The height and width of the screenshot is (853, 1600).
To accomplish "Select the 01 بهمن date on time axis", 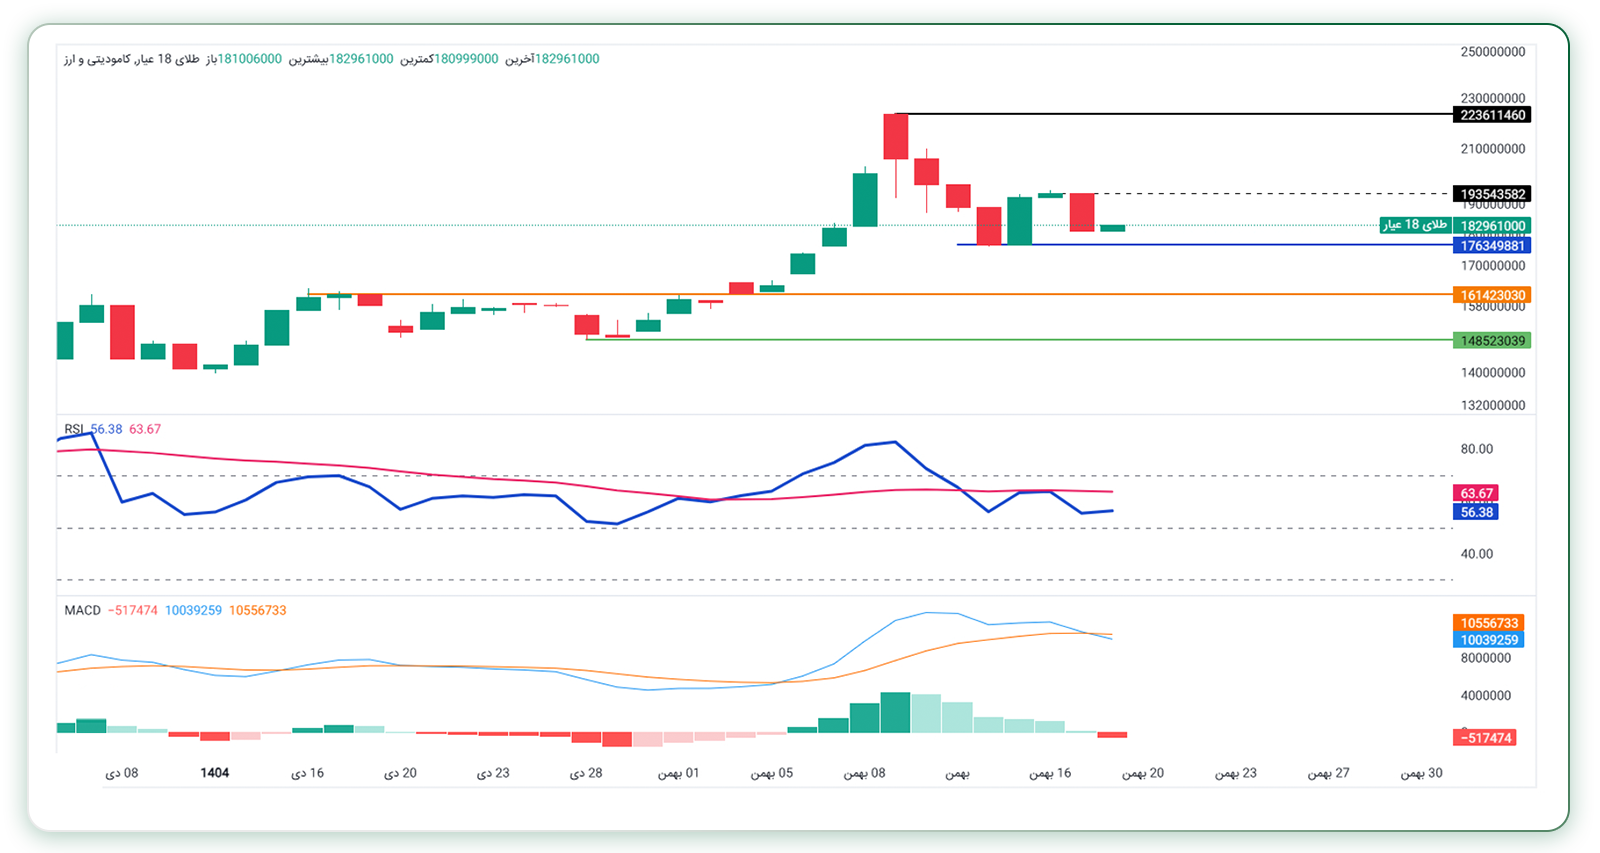I will point(678,773).
